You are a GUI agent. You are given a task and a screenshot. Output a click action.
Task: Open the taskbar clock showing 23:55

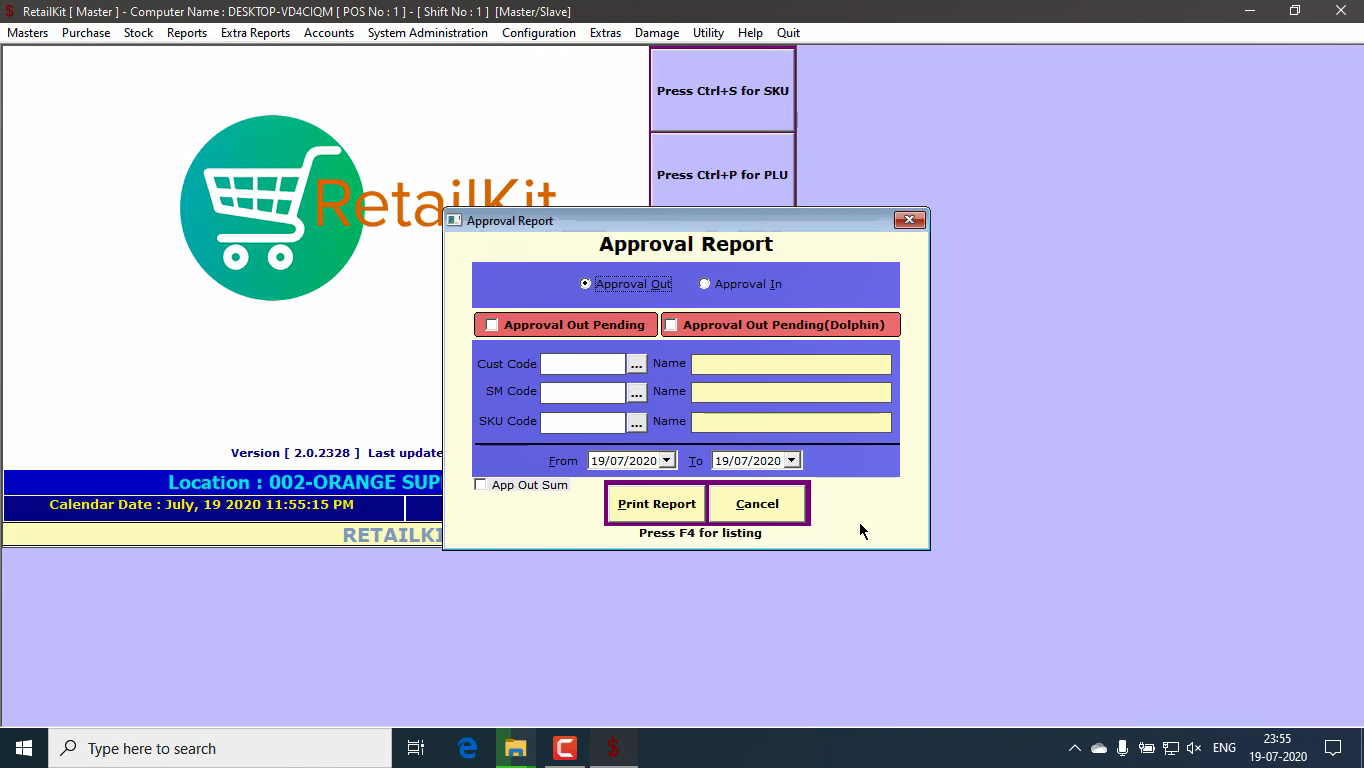coord(1277,748)
